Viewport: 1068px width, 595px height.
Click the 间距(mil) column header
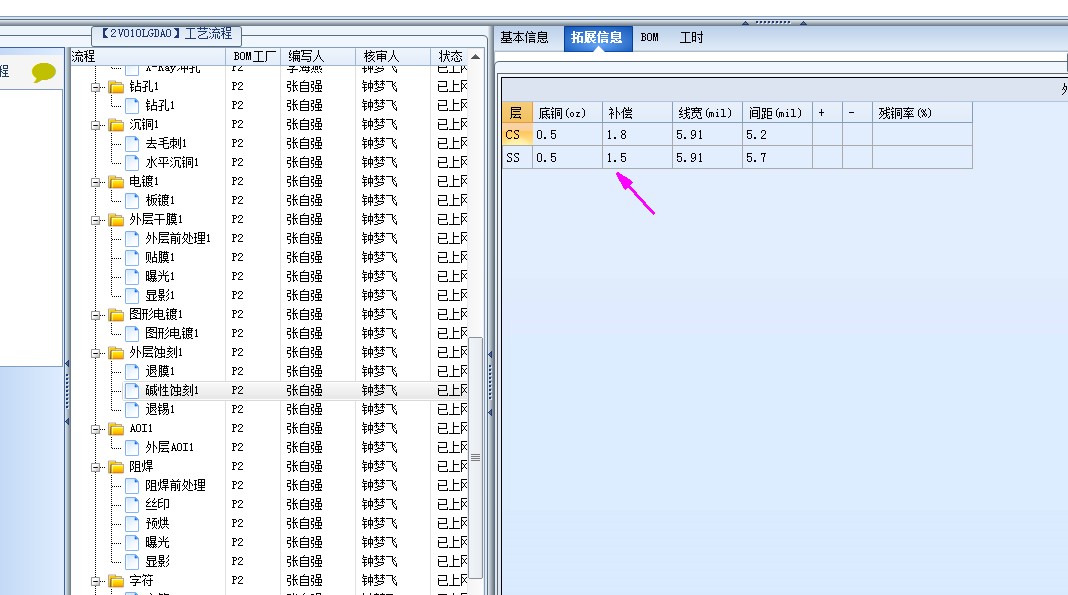pos(777,113)
